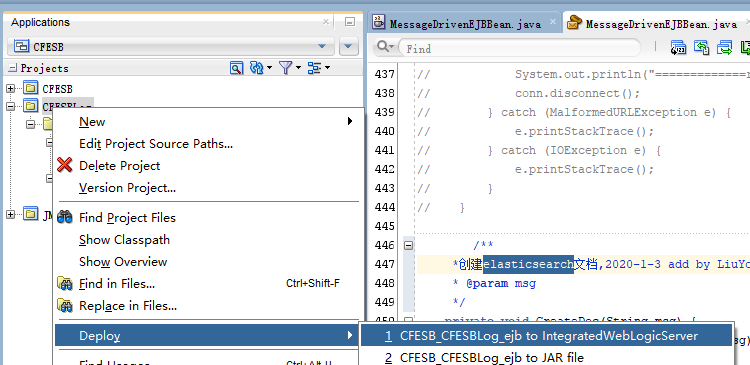Click the System.out.println code line
Screen dimensions: 750x365
[x=632, y=75]
